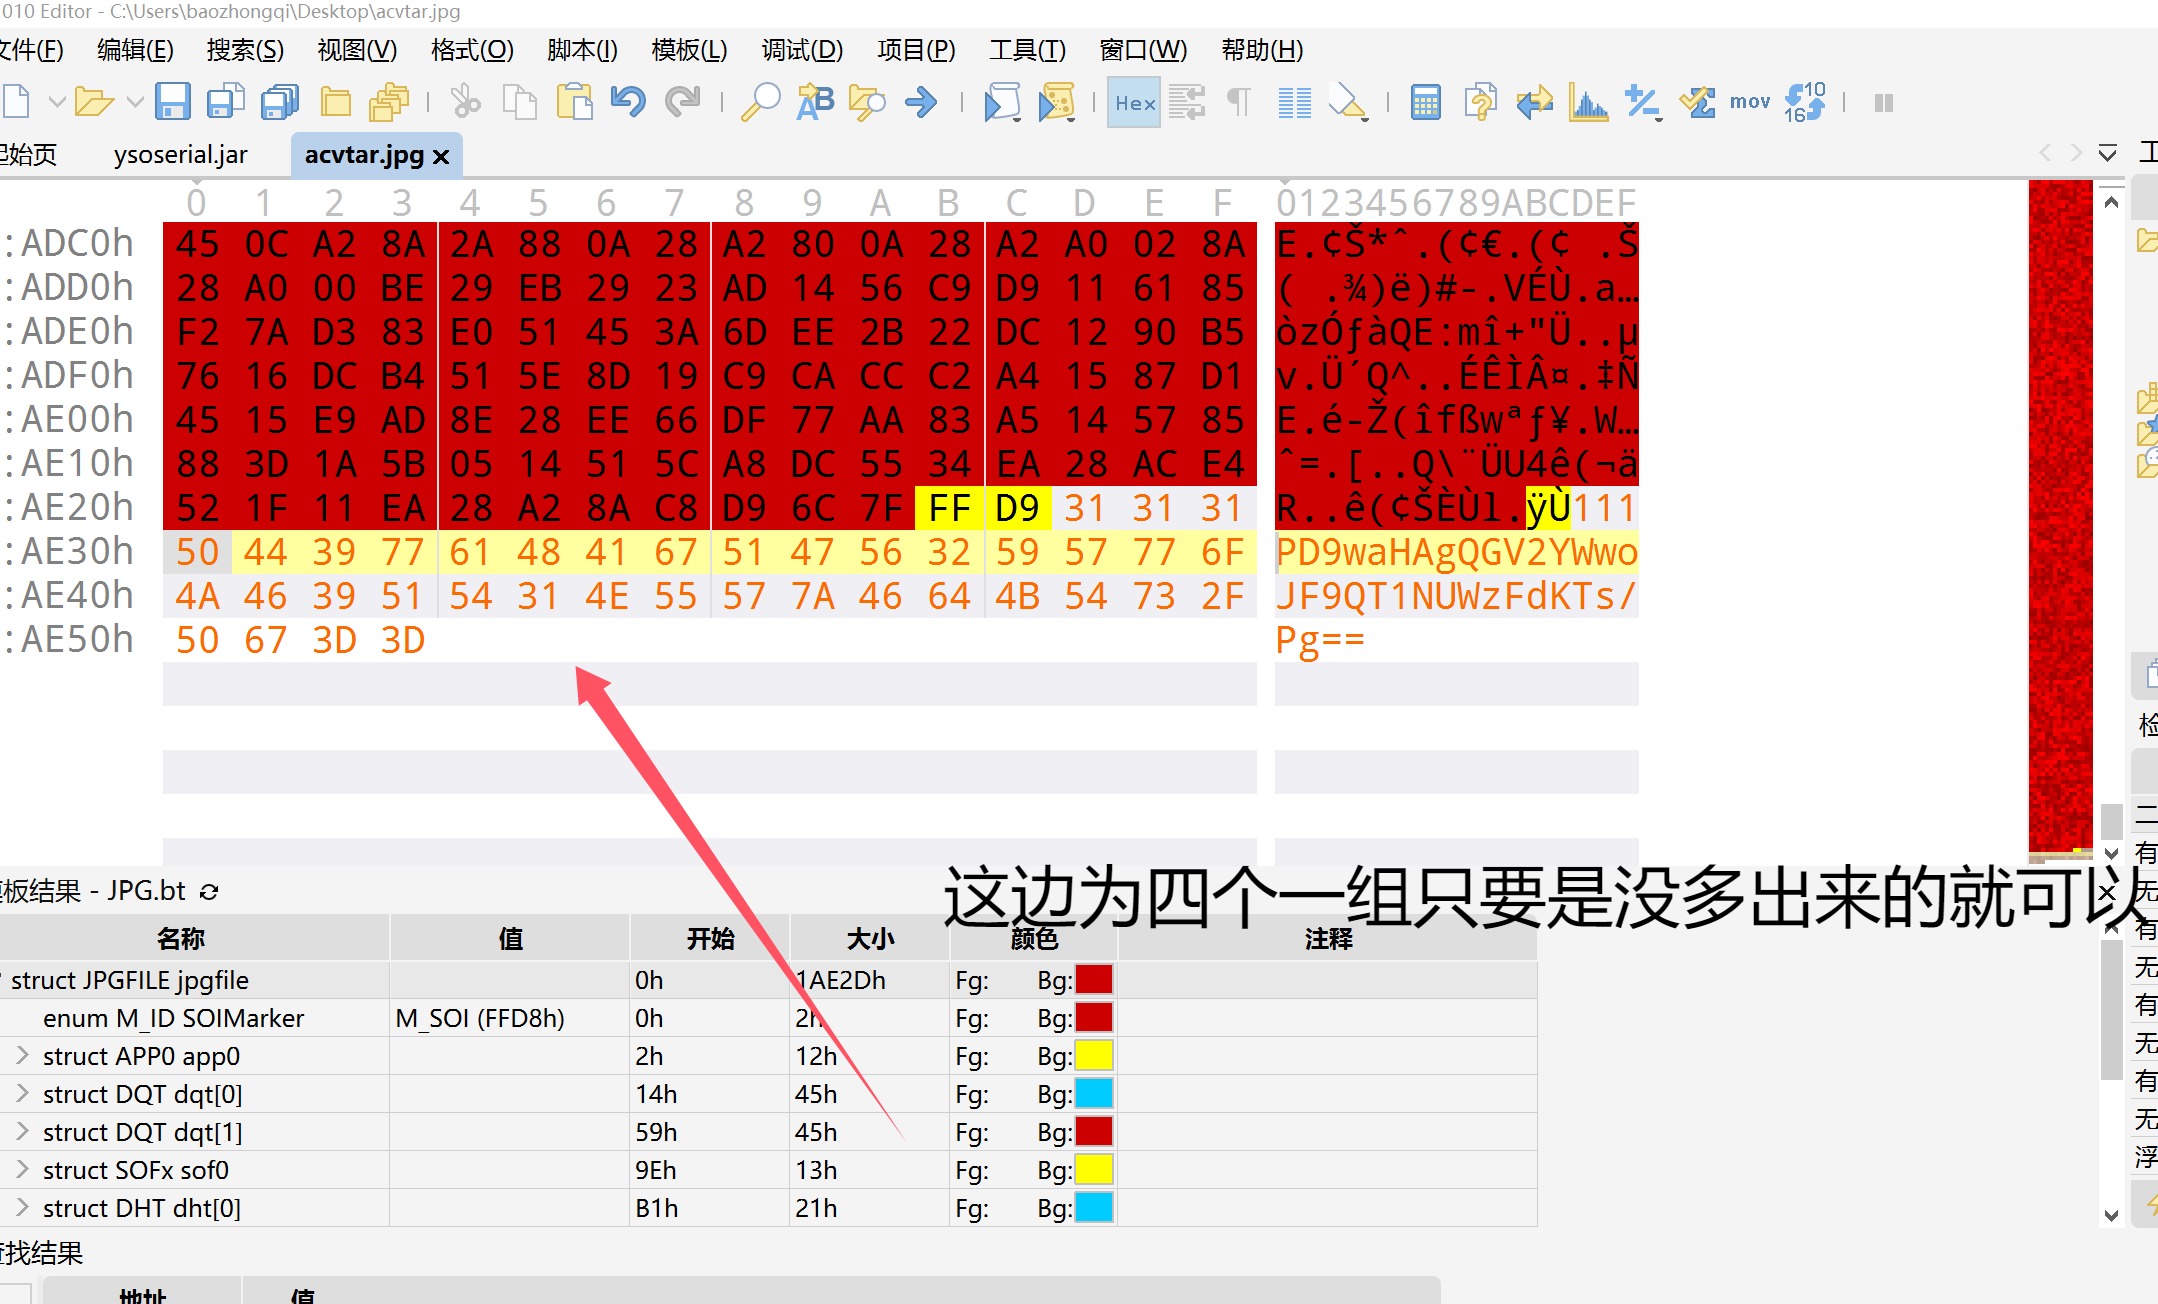Switch to the ysoserial.jar tab

coord(180,155)
